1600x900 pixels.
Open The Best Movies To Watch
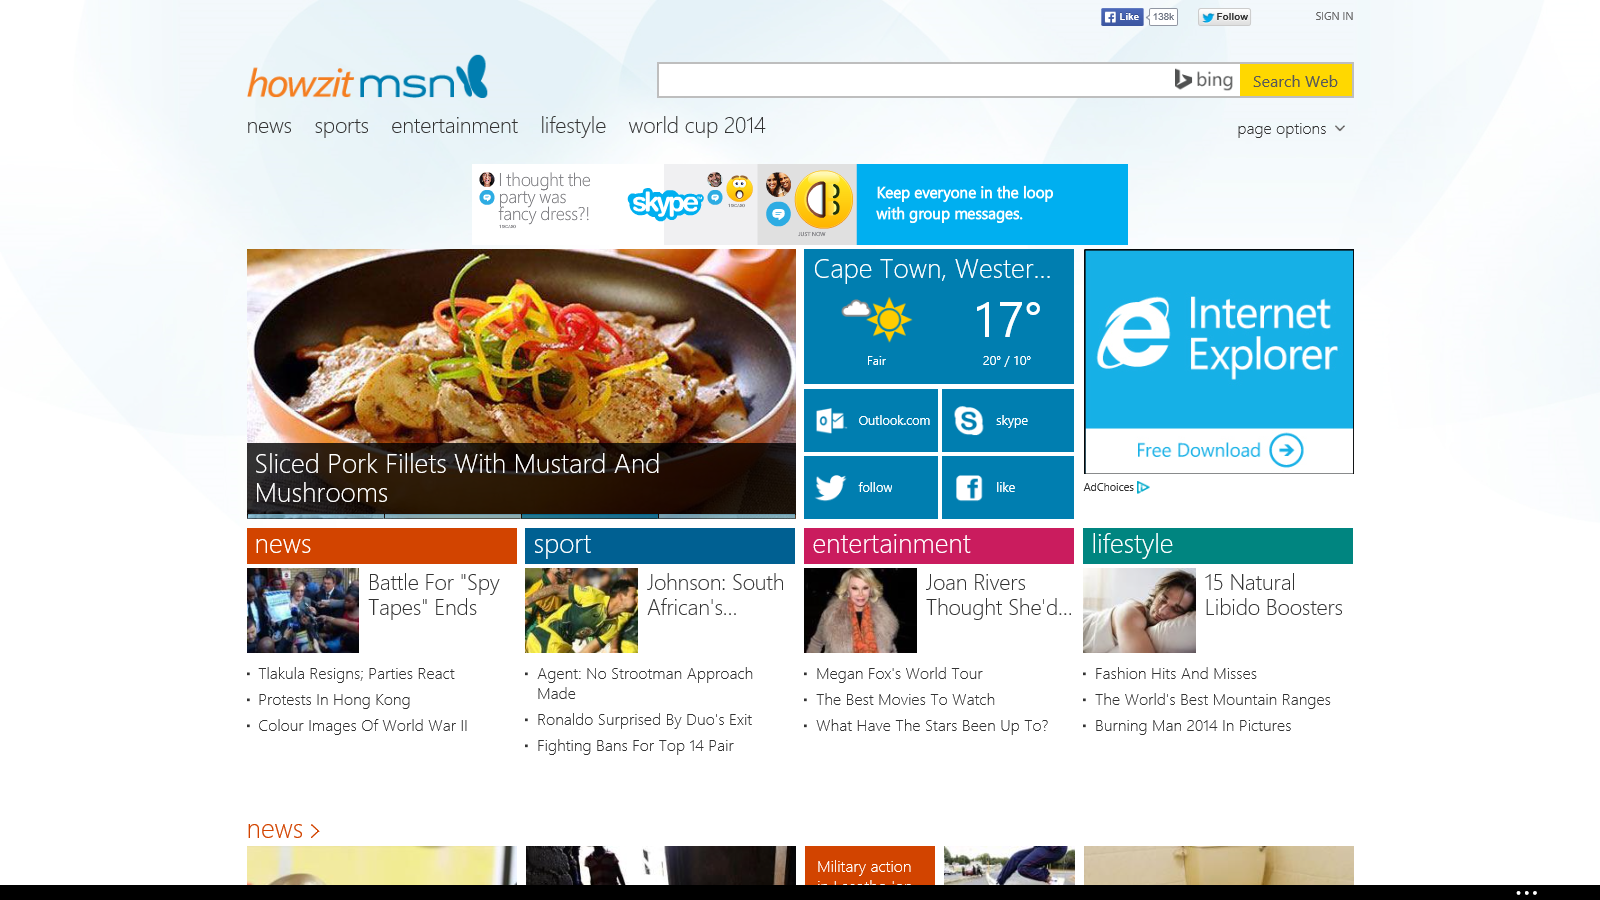click(905, 700)
